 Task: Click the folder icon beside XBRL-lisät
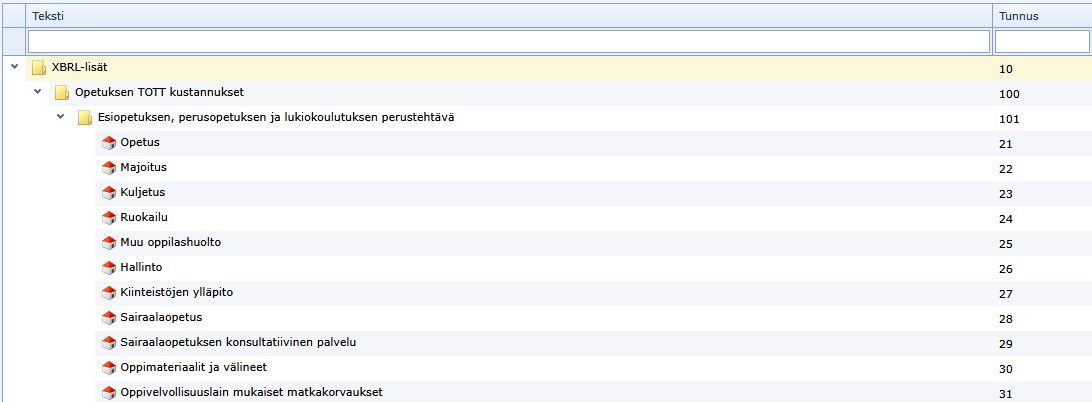(x=39, y=68)
